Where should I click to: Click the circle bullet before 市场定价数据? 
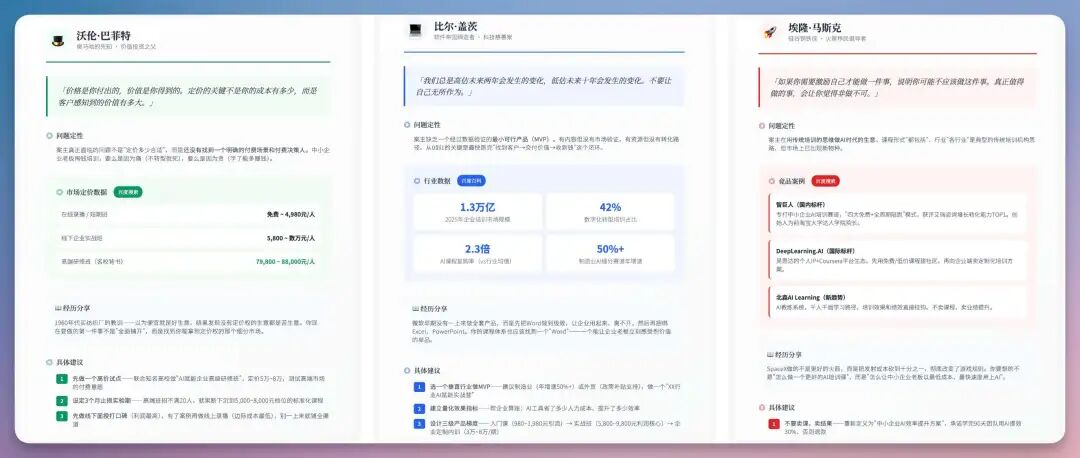[59, 192]
